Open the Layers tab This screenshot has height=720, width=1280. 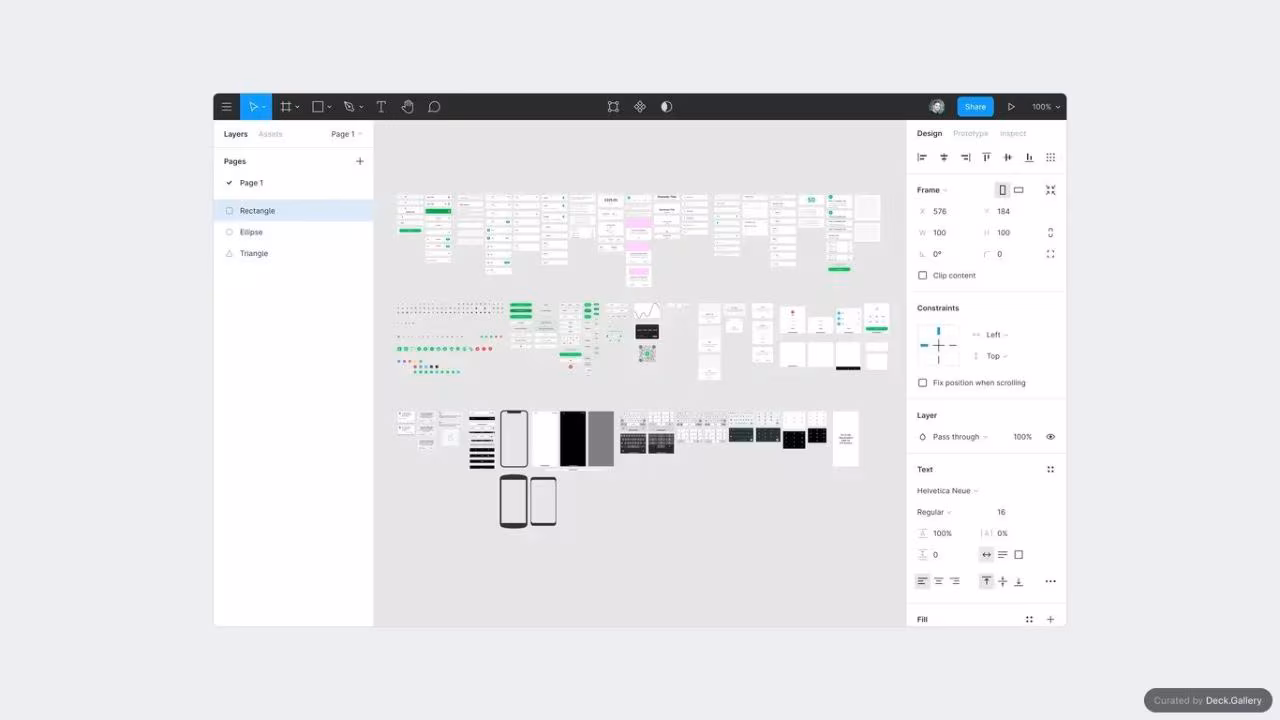[x=236, y=134]
